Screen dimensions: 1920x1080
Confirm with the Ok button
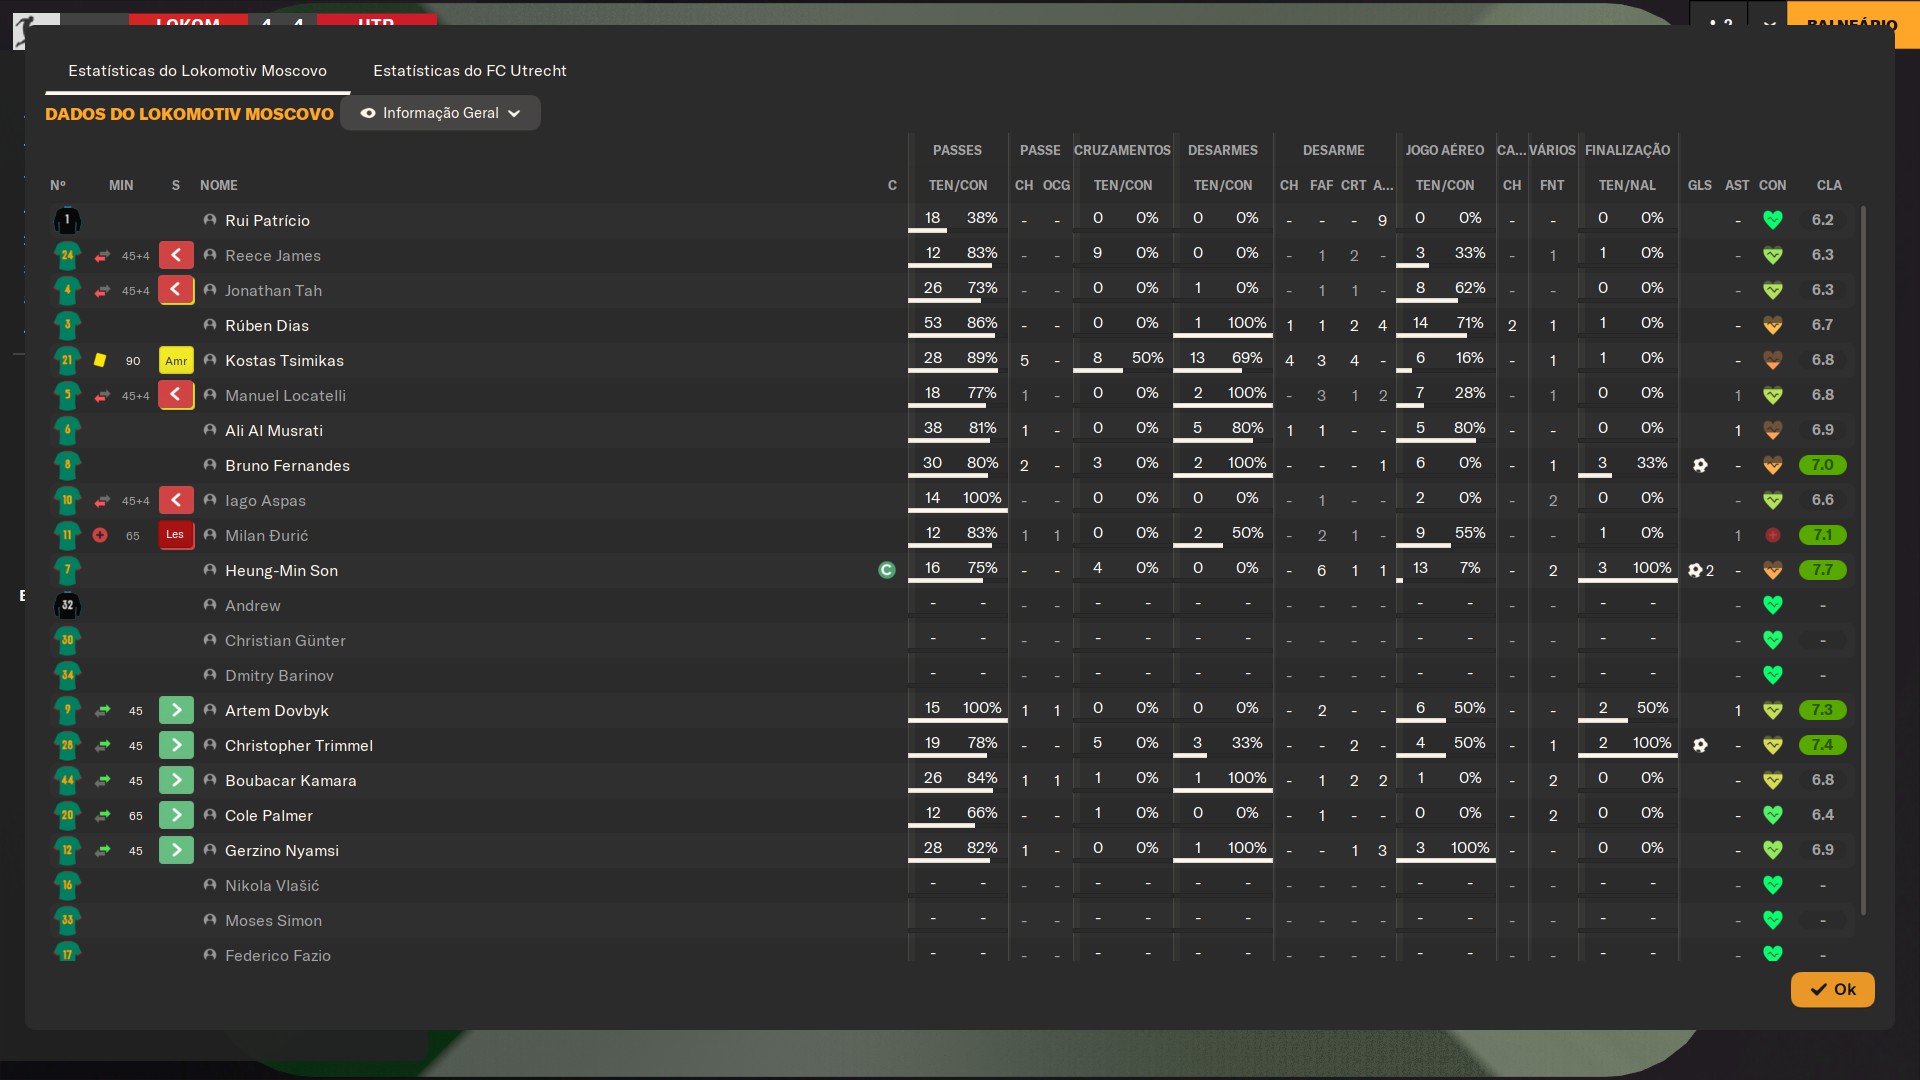[x=1832, y=989]
